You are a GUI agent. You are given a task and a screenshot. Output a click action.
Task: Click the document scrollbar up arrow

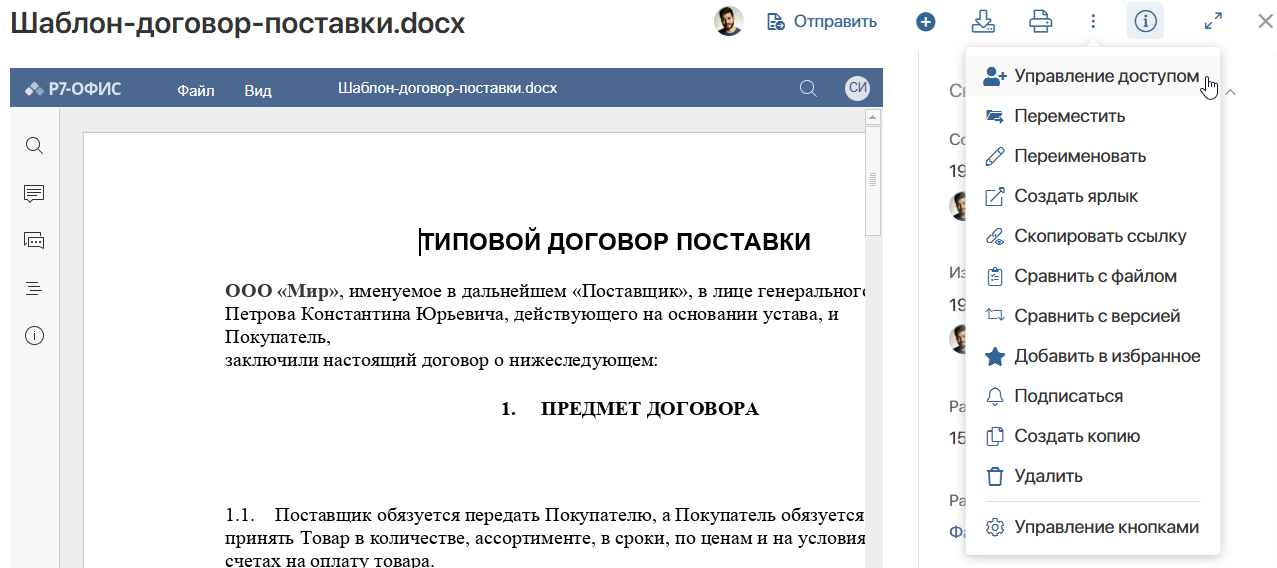873,117
